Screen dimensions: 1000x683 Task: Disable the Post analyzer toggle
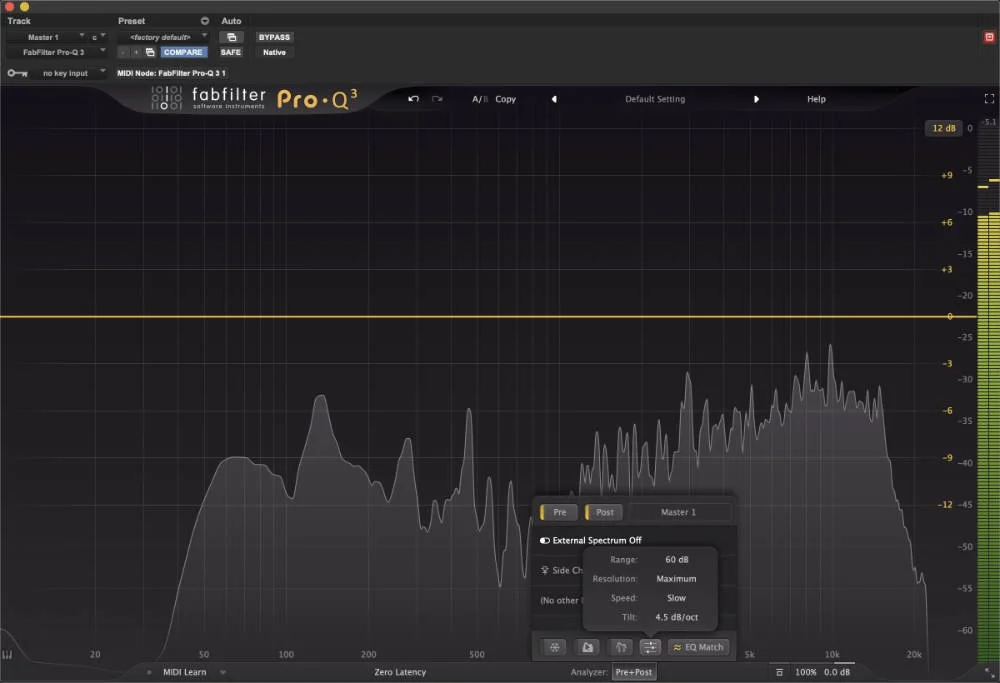[x=604, y=511]
